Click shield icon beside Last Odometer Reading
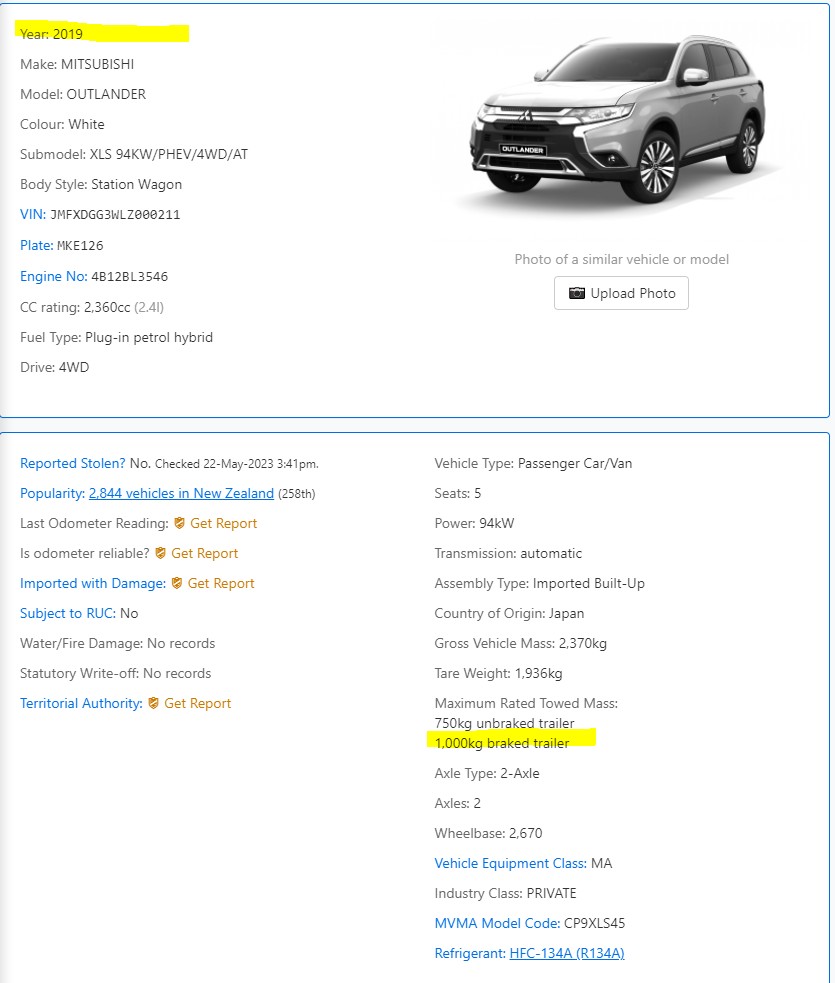Image resolution: width=835 pixels, height=983 pixels. pos(179,523)
